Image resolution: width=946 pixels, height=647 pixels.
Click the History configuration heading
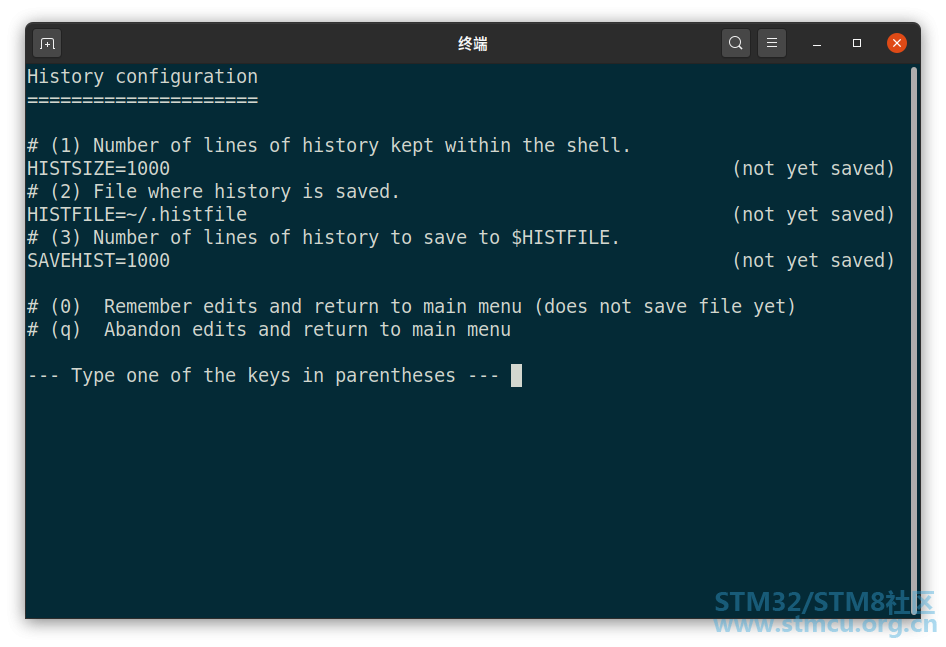pos(142,77)
